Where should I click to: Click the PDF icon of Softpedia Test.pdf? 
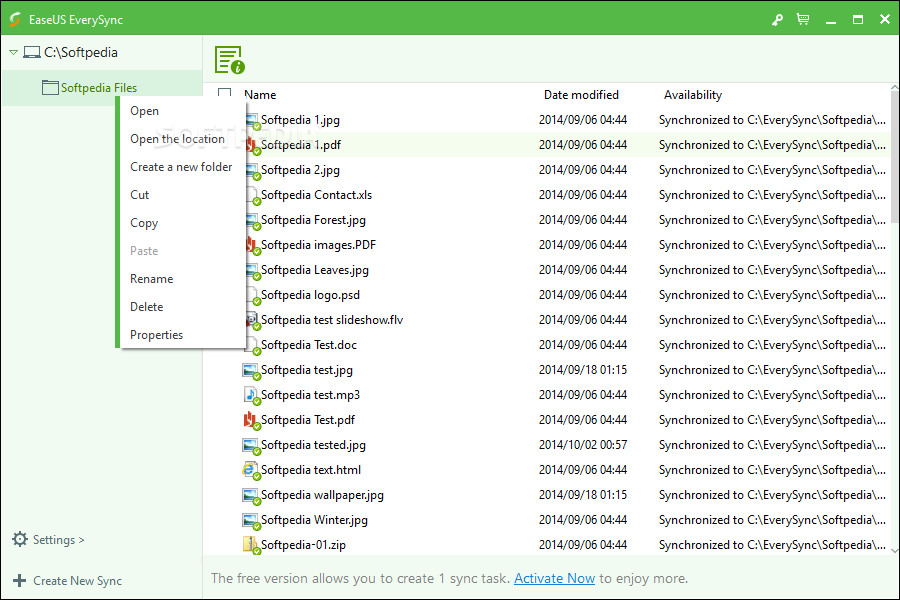[250, 420]
